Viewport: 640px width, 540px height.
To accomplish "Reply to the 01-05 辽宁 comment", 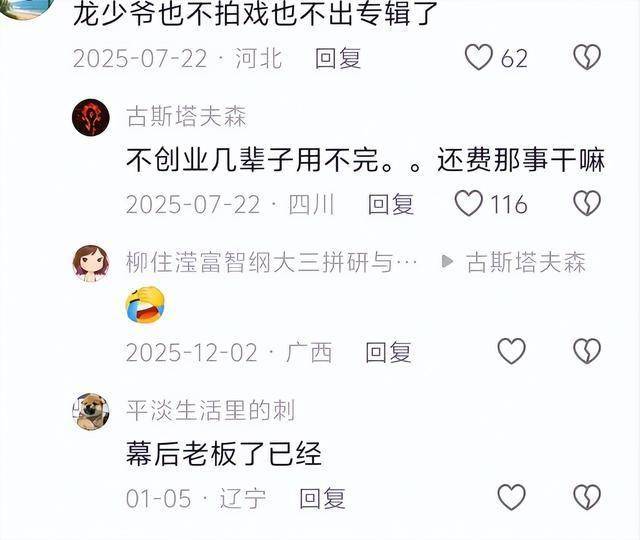I will [322, 498].
